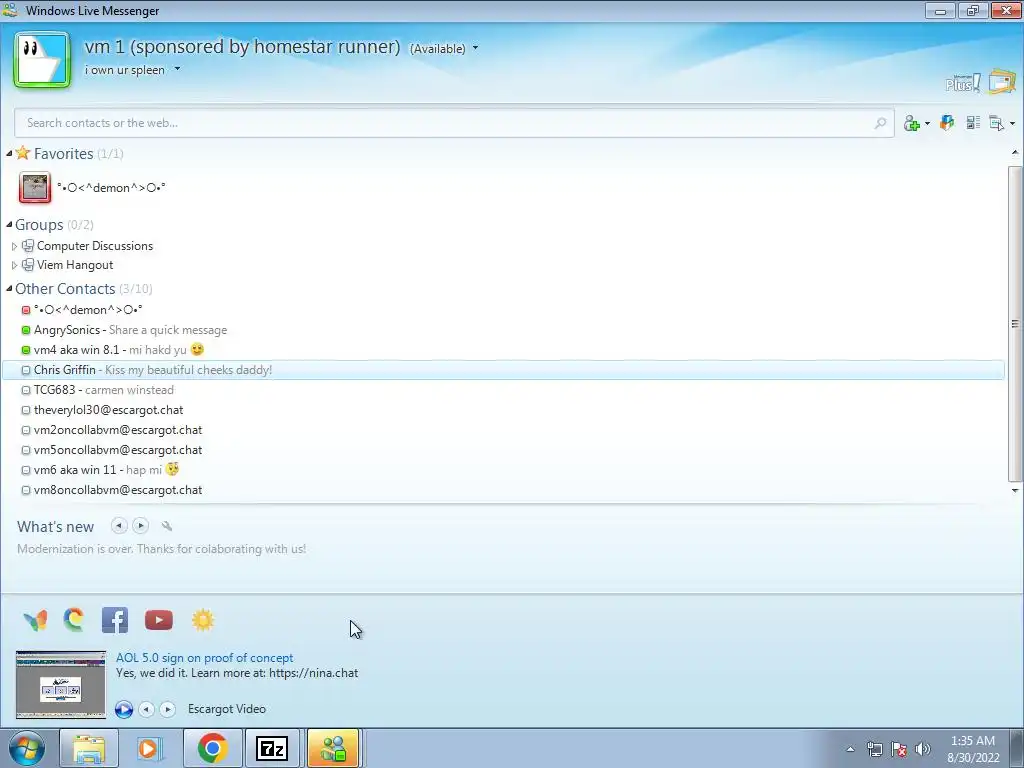
Task: Open personal message dropdown arrow
Action: pyautogui.click(x=177, y=69)
